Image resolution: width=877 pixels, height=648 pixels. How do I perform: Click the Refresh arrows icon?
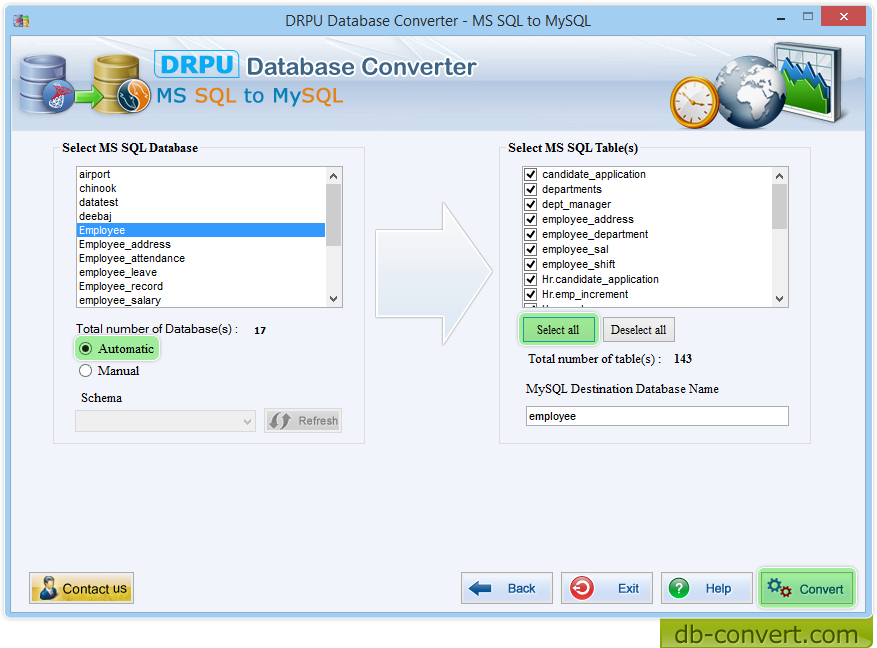(x=280, y=420)
